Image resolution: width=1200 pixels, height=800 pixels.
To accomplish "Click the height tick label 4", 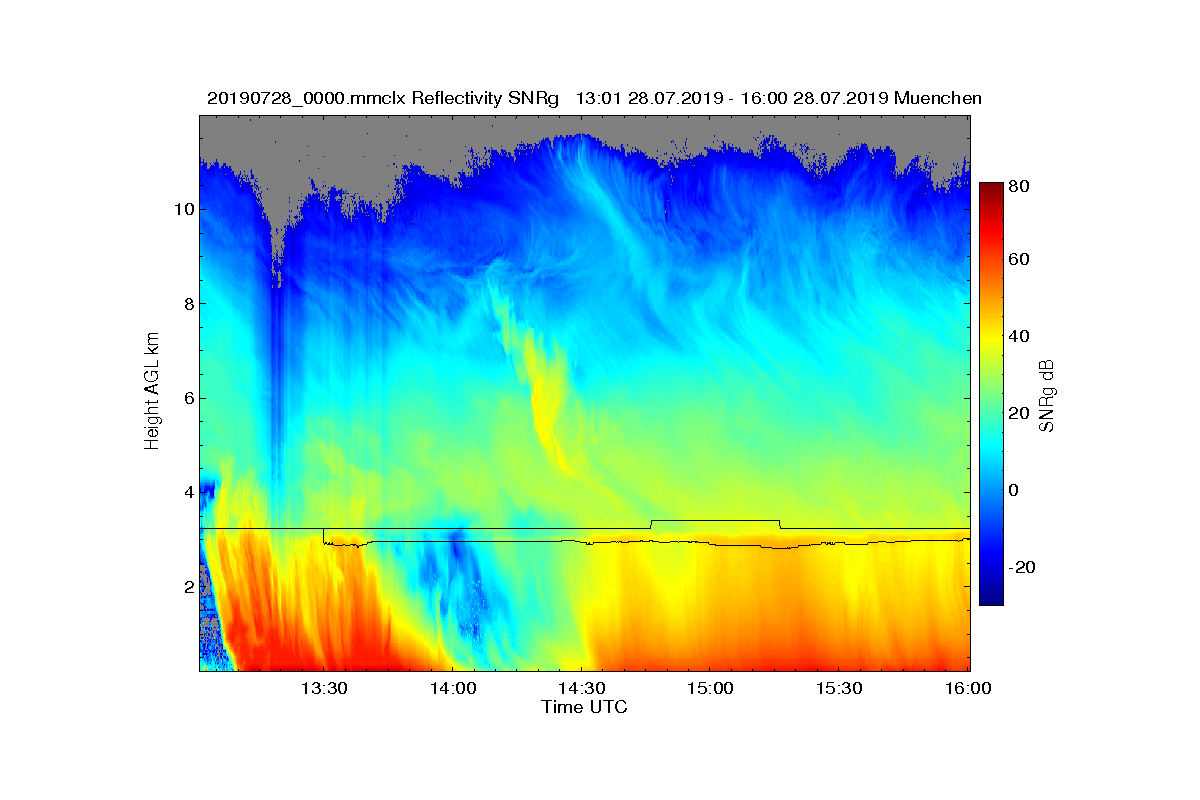I will [187, 492].
